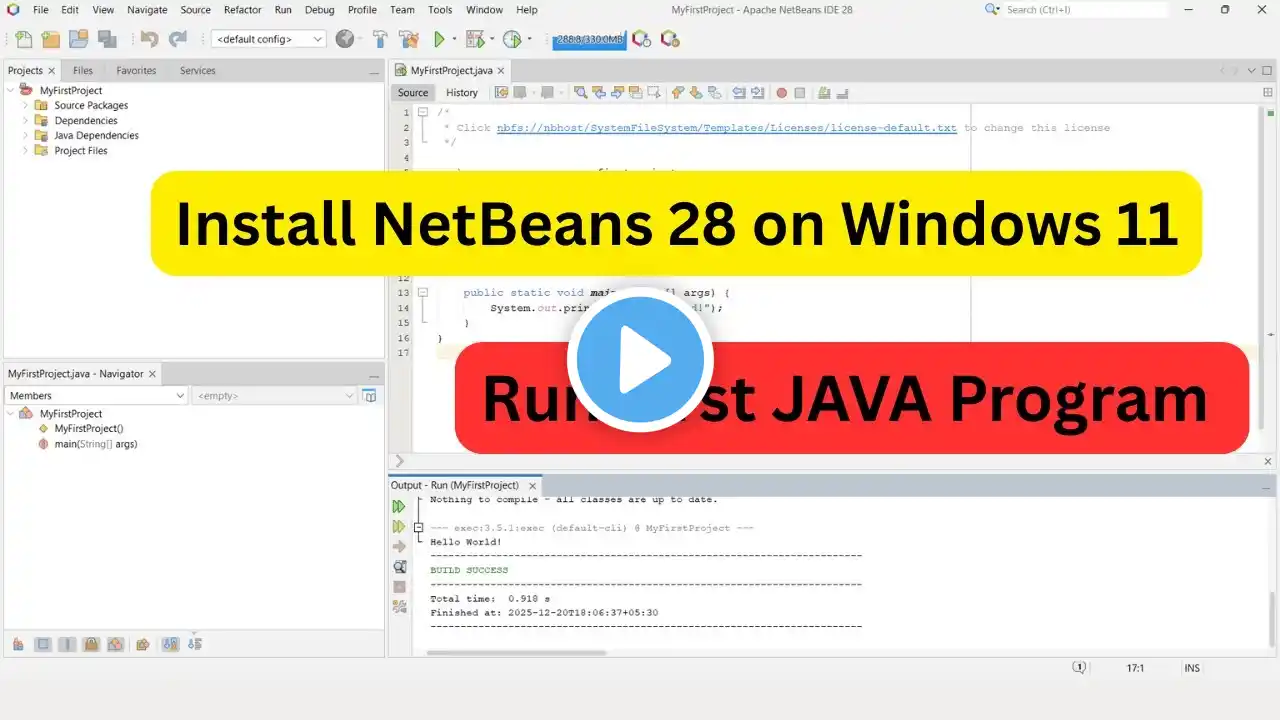The height and width of the screenshot is (720, 1280).
Task: Click the second profiler icon right of the memory bar
Action: (670, 39)
